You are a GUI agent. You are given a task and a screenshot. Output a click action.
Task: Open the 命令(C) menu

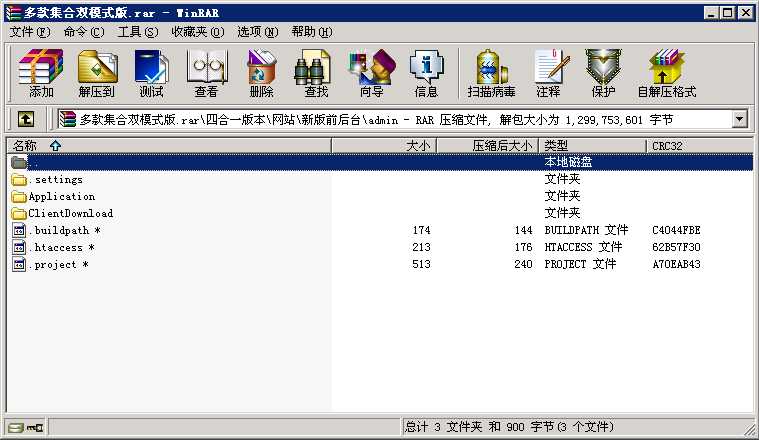[x=84, y=32]
